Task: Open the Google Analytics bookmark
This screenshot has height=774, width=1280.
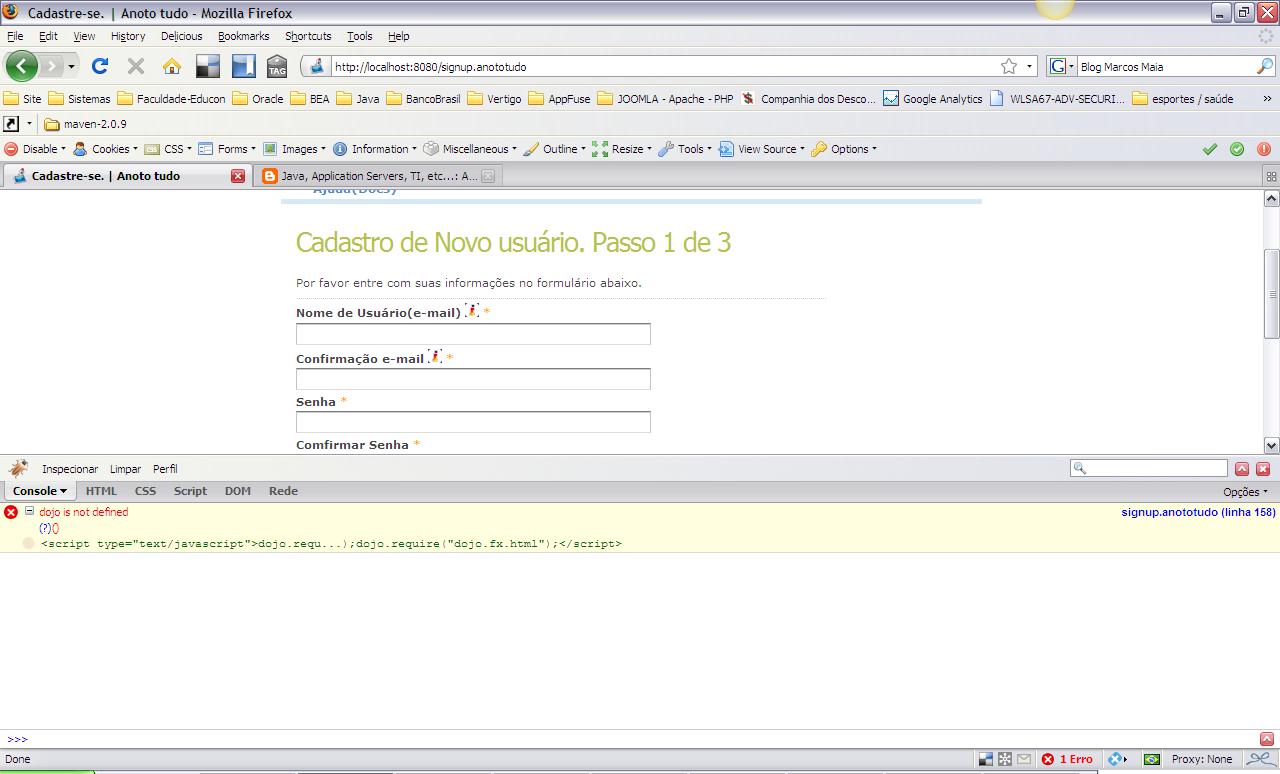Action: point(932,99)
